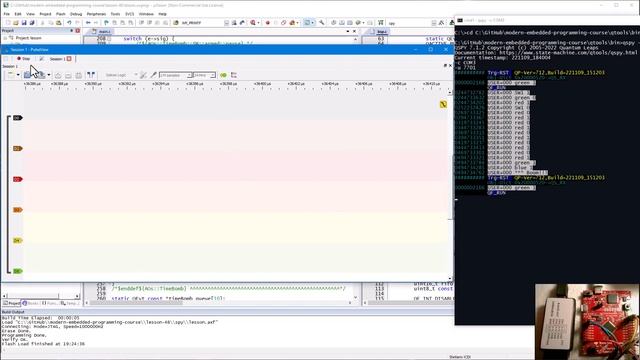
Task: Click the horizontal scrollbar under main.c editor
Action: [218, 303]
